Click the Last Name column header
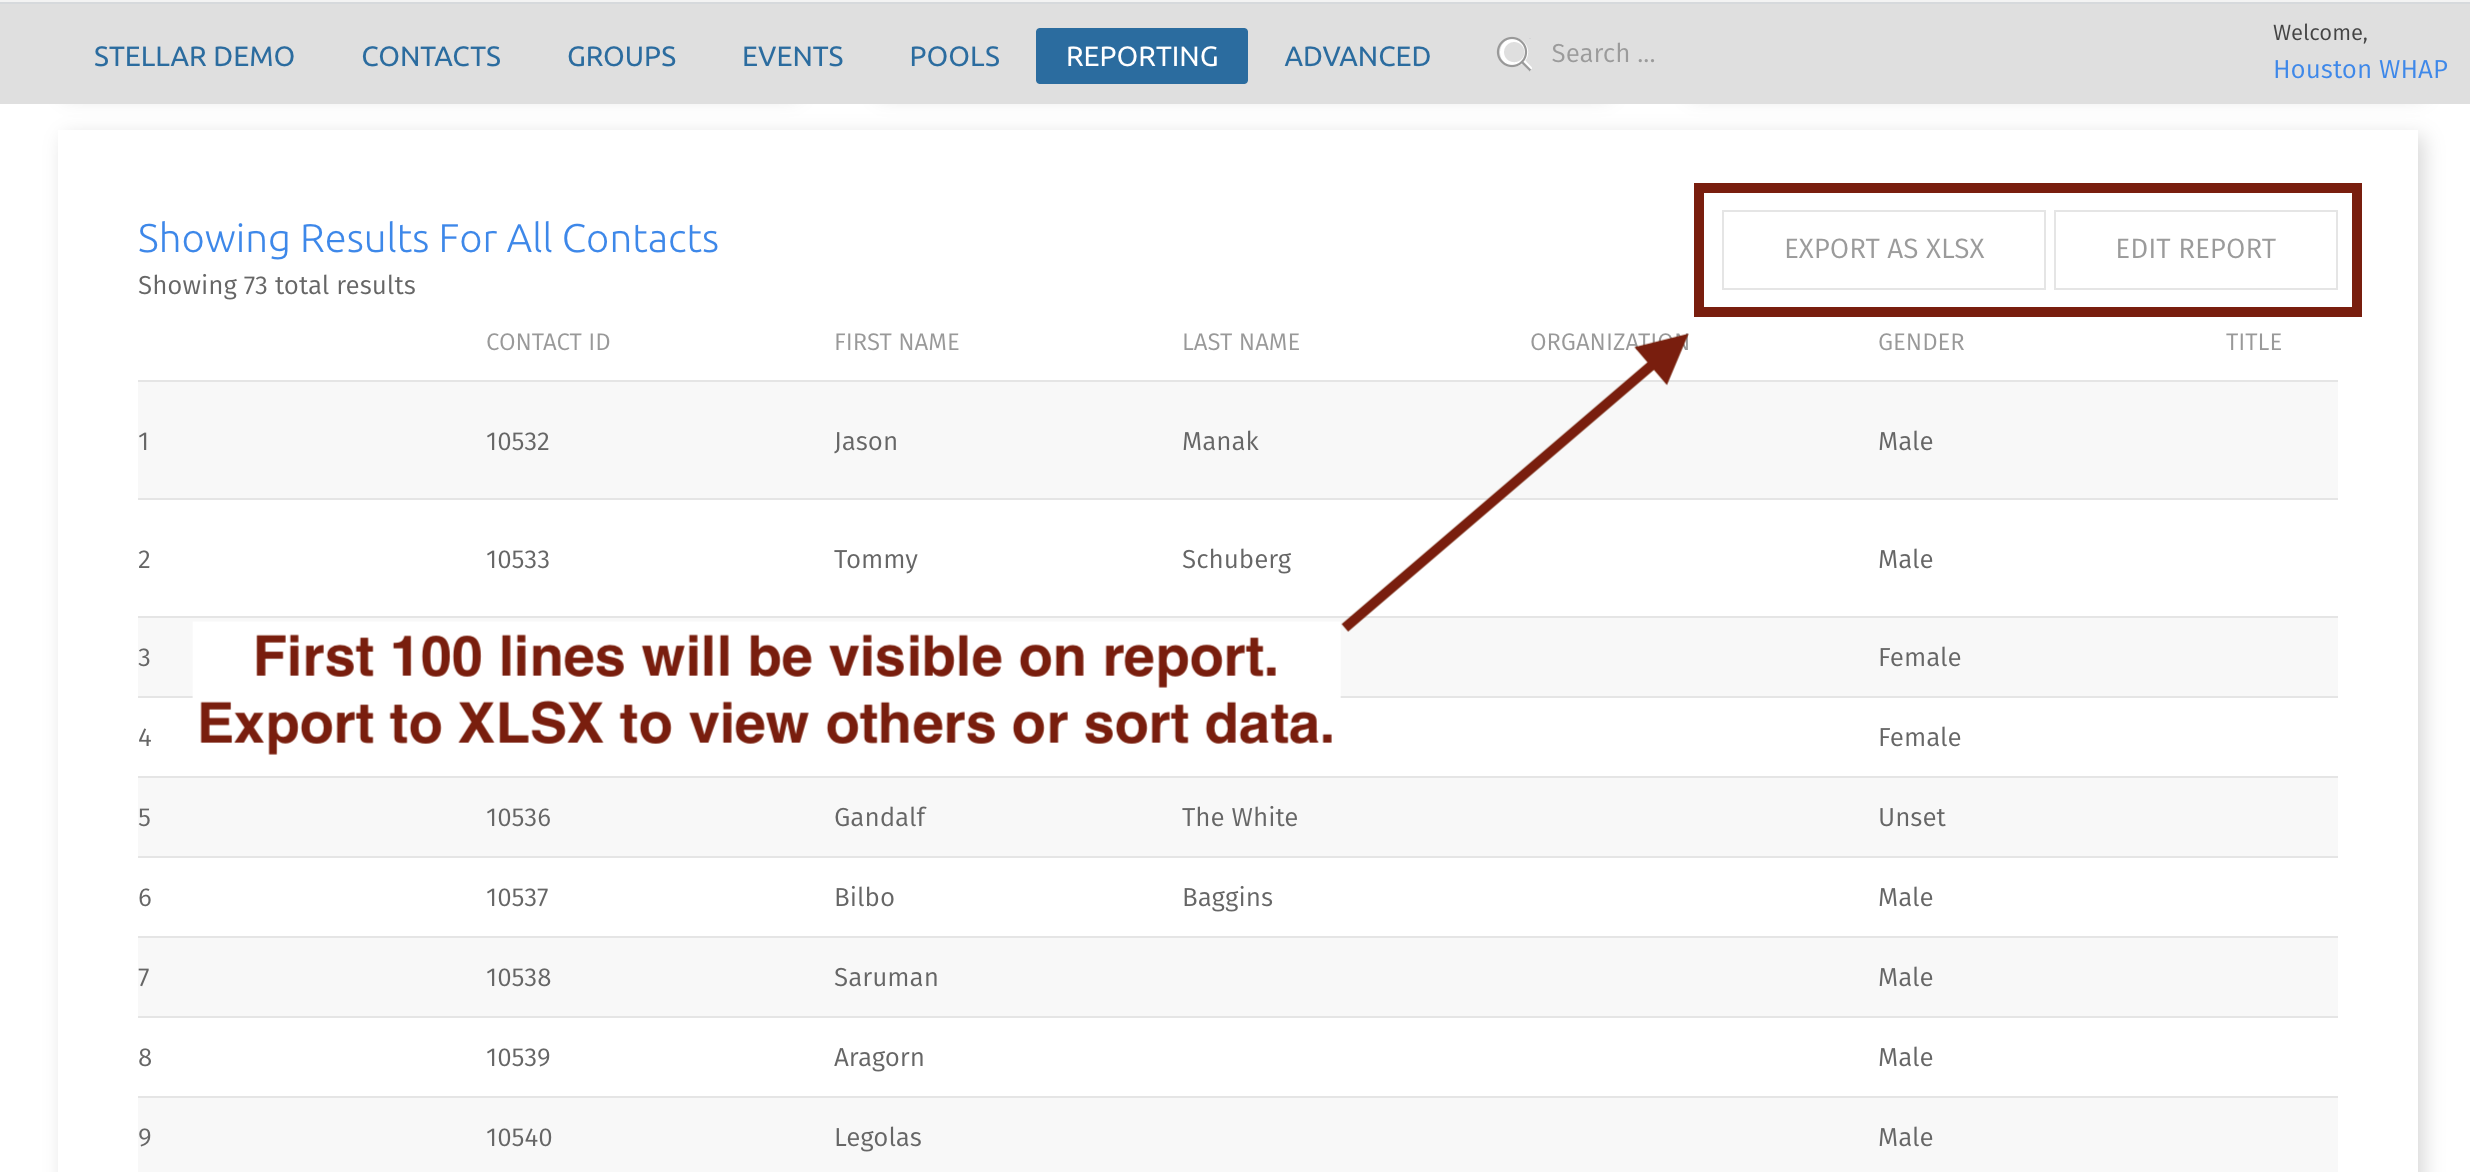 [1240, 342]
